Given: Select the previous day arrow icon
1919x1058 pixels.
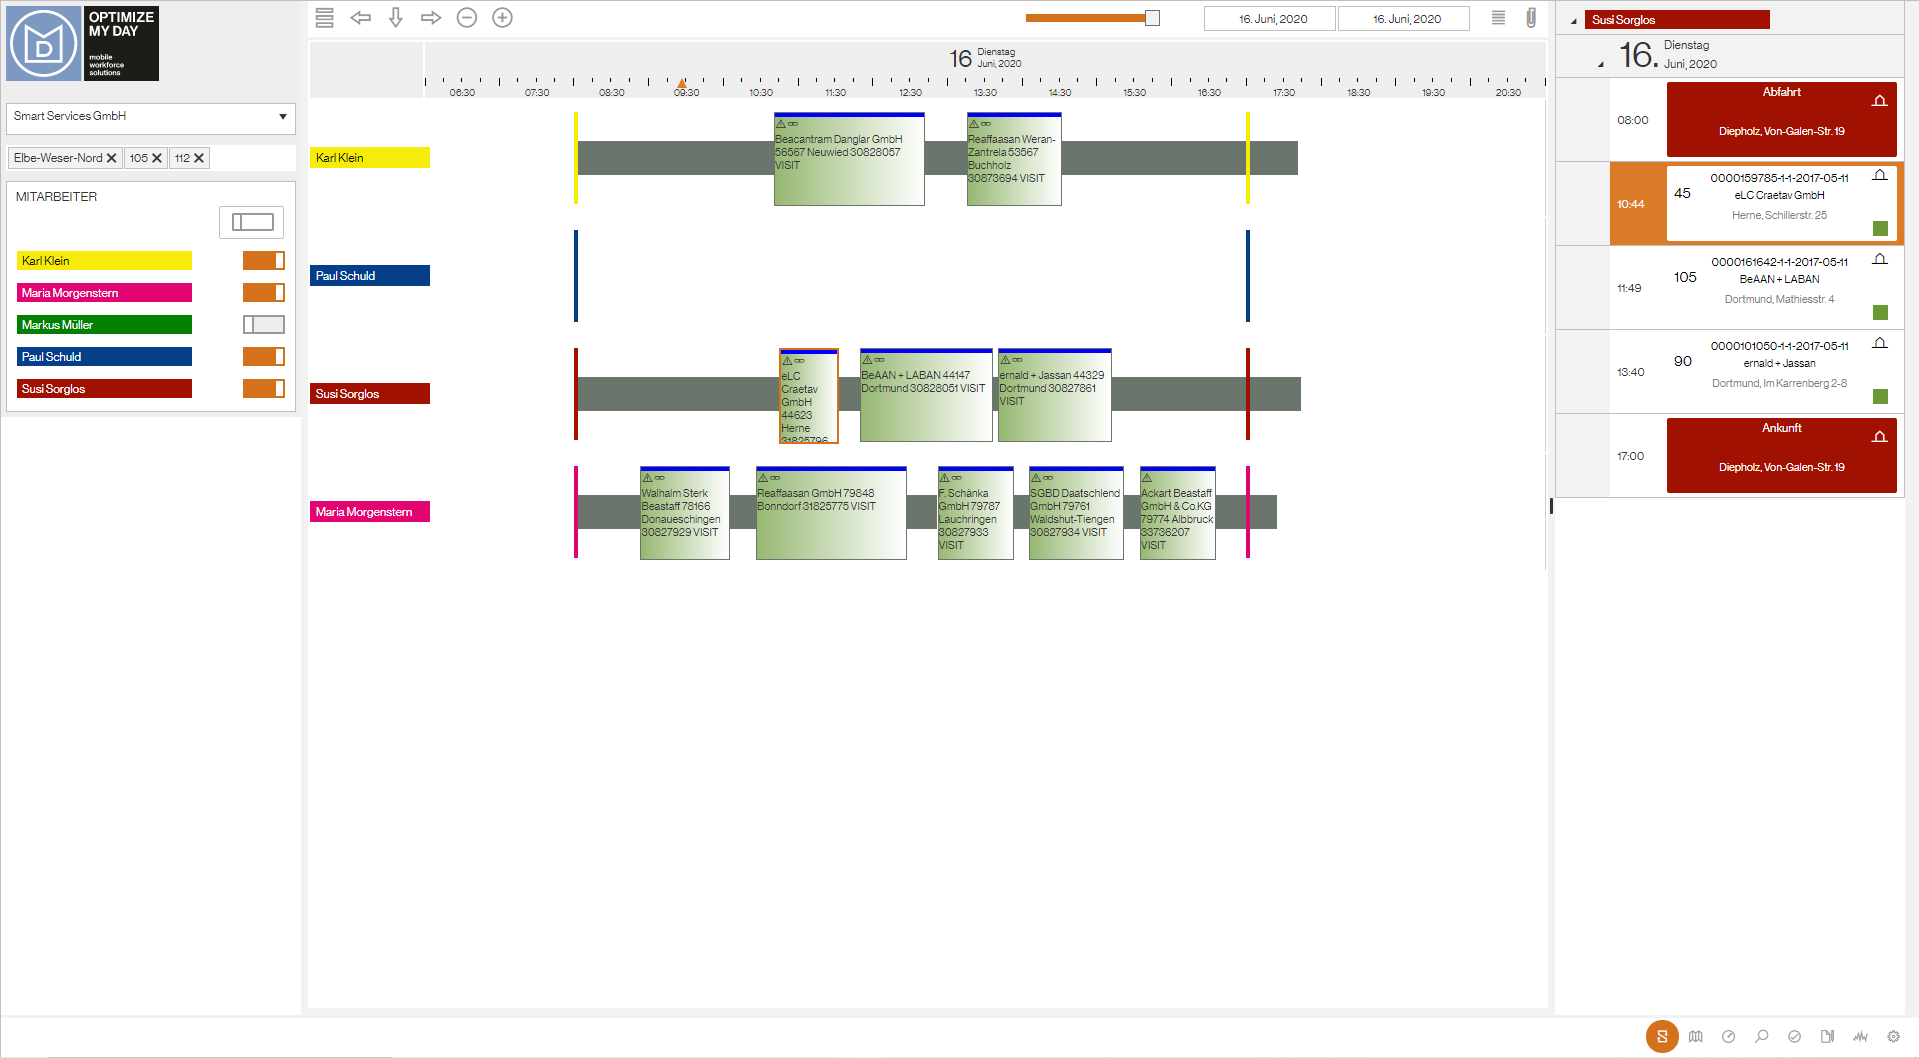Looking at the screenshot, I should pyautogui.click(x=360, y=17).
